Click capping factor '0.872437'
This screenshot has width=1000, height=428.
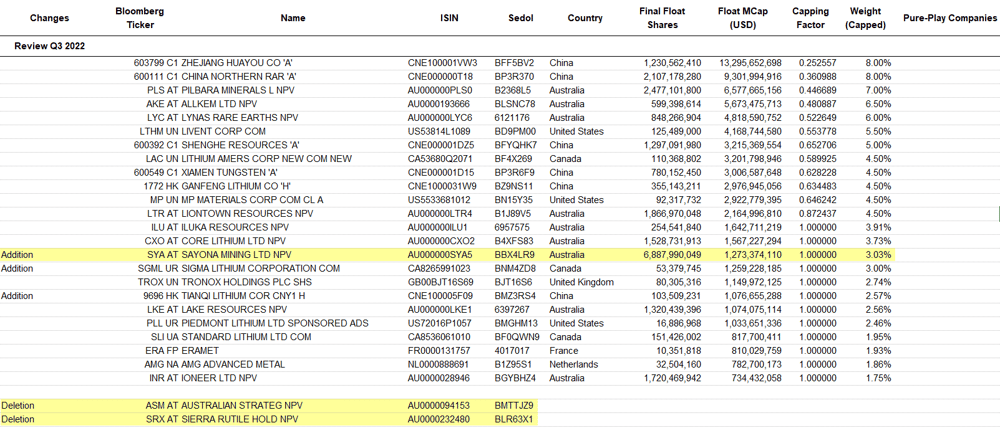(x=818, y=213)
